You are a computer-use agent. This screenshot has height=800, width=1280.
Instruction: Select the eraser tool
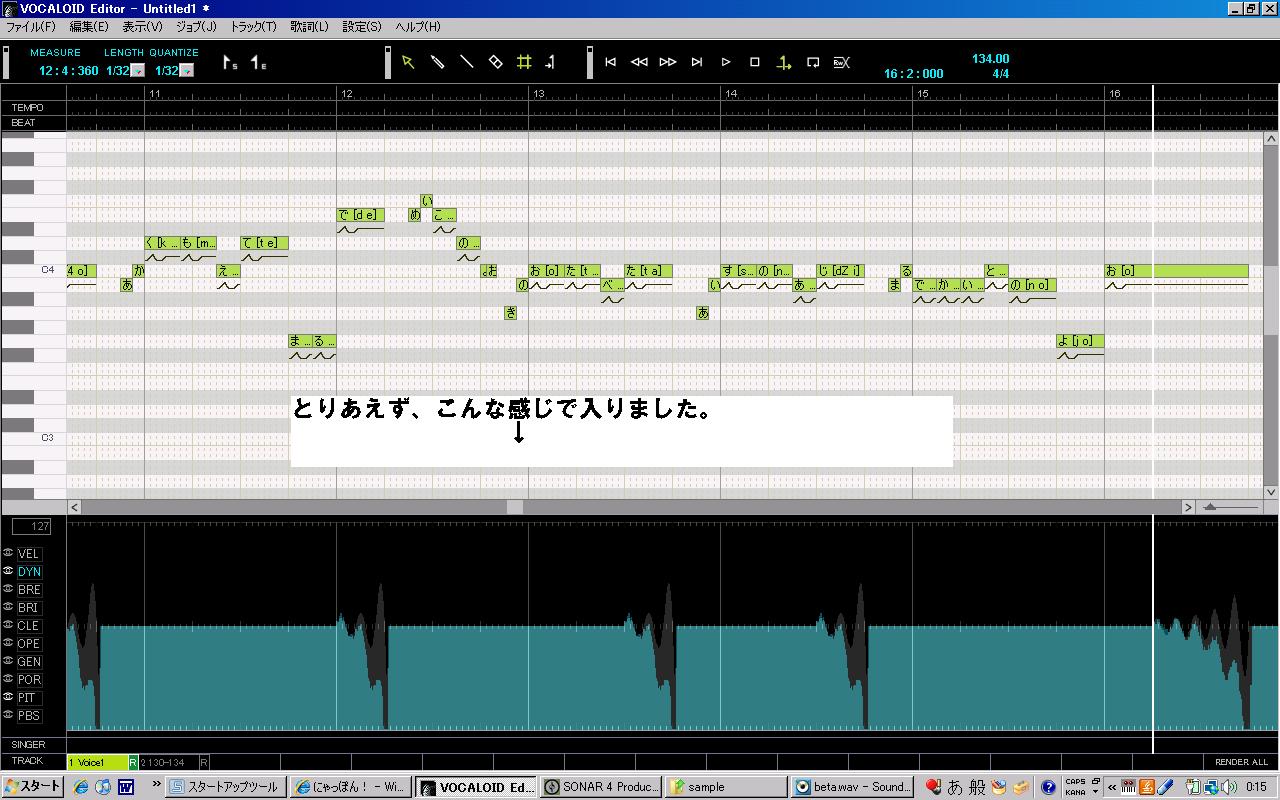[495, 62]
